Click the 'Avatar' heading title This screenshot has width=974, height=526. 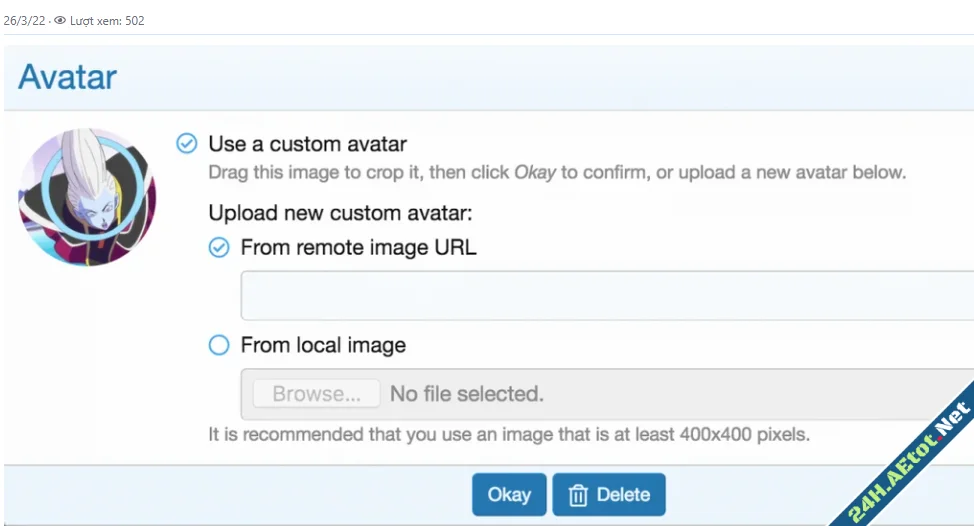[67, 77]
